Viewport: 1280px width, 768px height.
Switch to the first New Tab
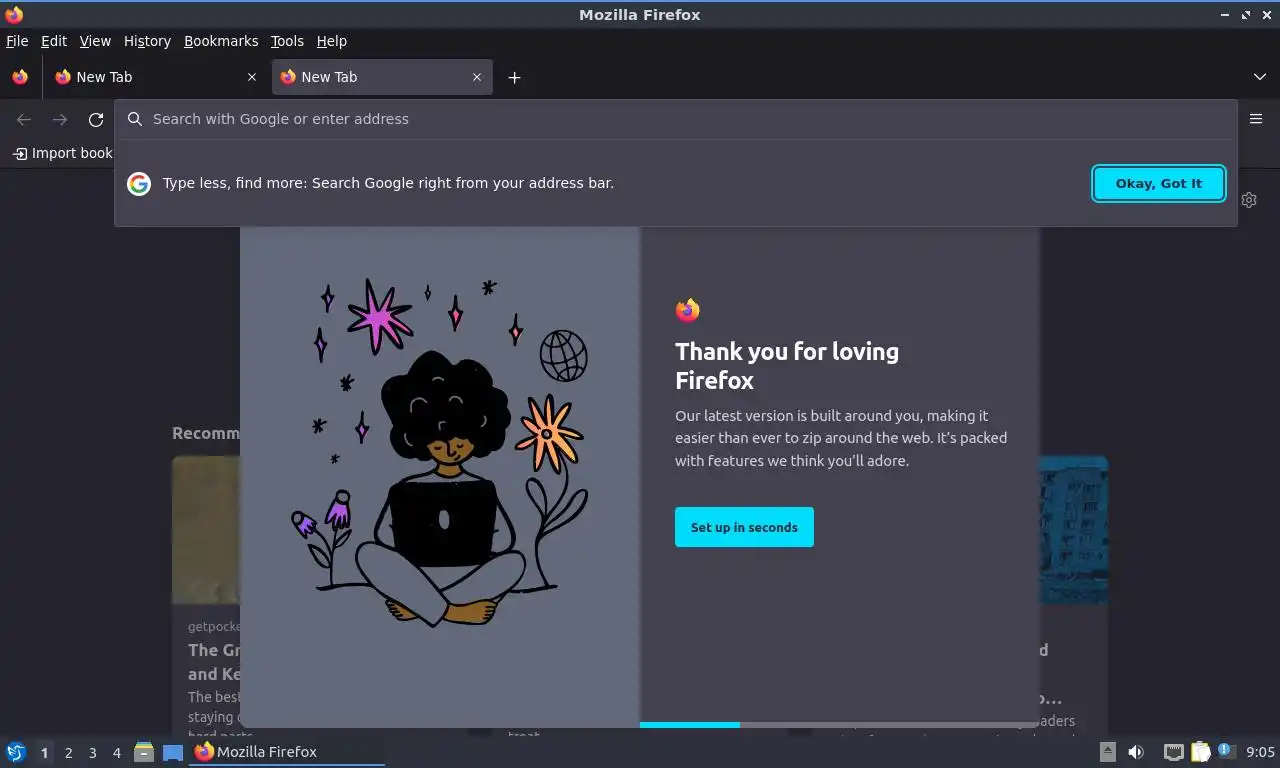(x=155, y=77)
